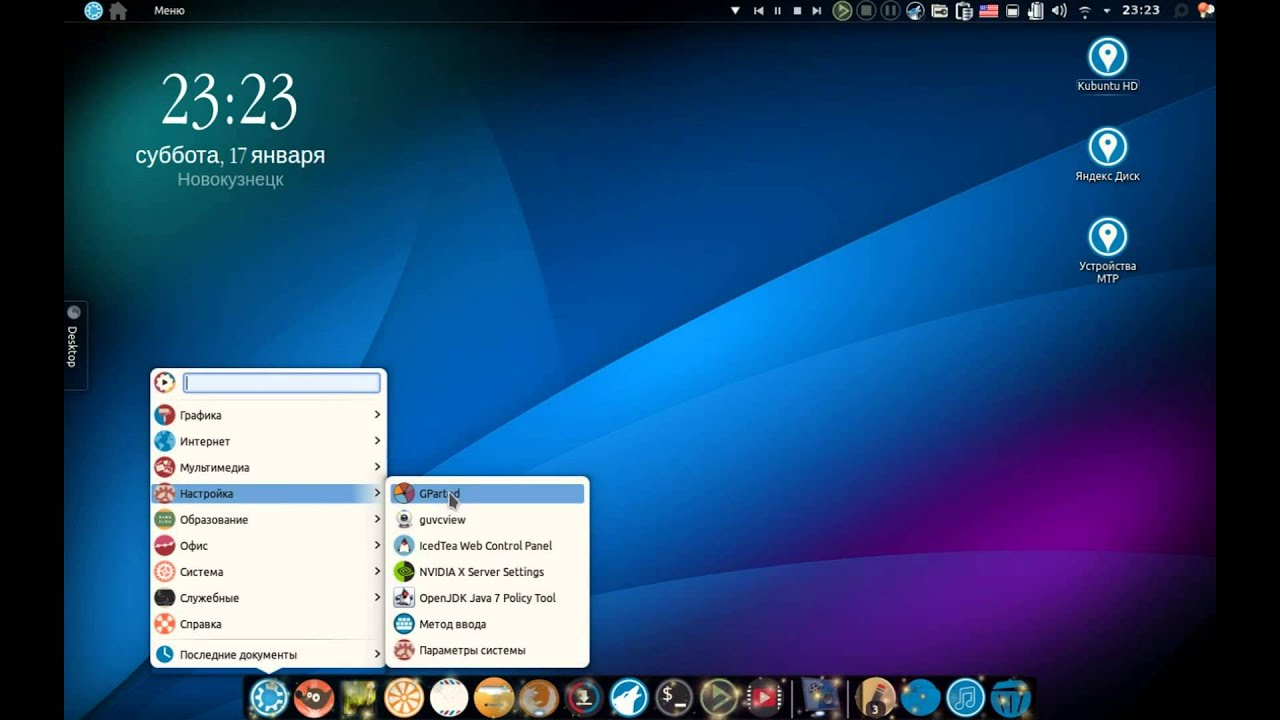Click the Меню label in top panel

(x=169, y=11)
